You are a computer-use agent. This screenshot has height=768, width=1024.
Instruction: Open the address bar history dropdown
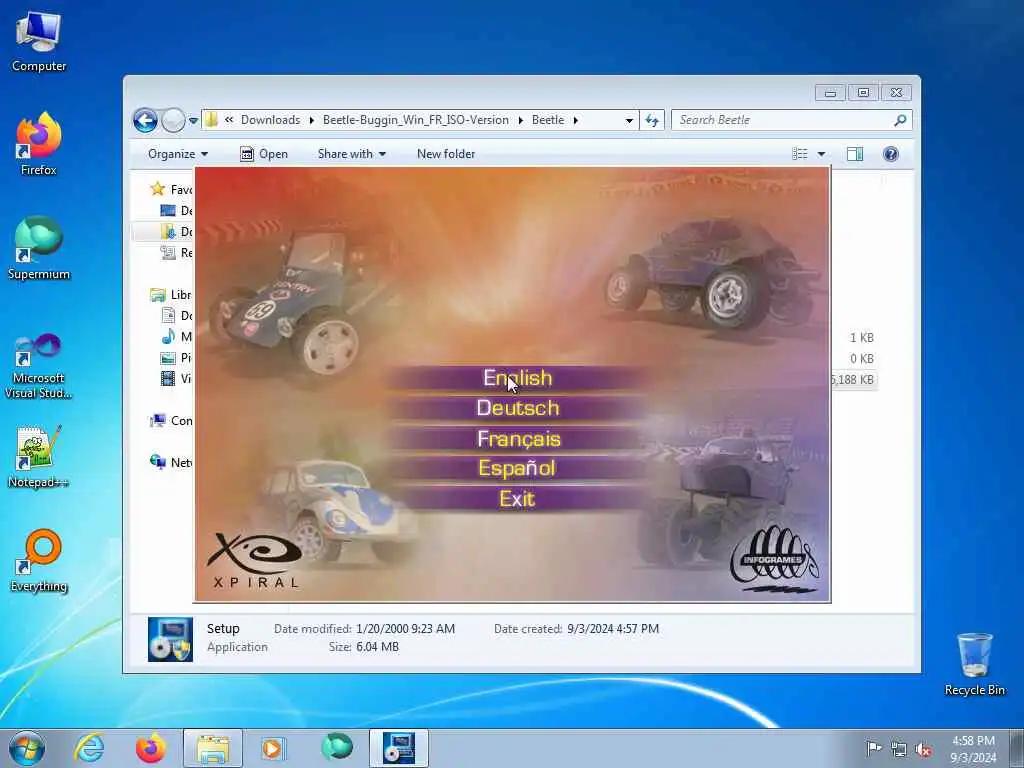point(629,121)
